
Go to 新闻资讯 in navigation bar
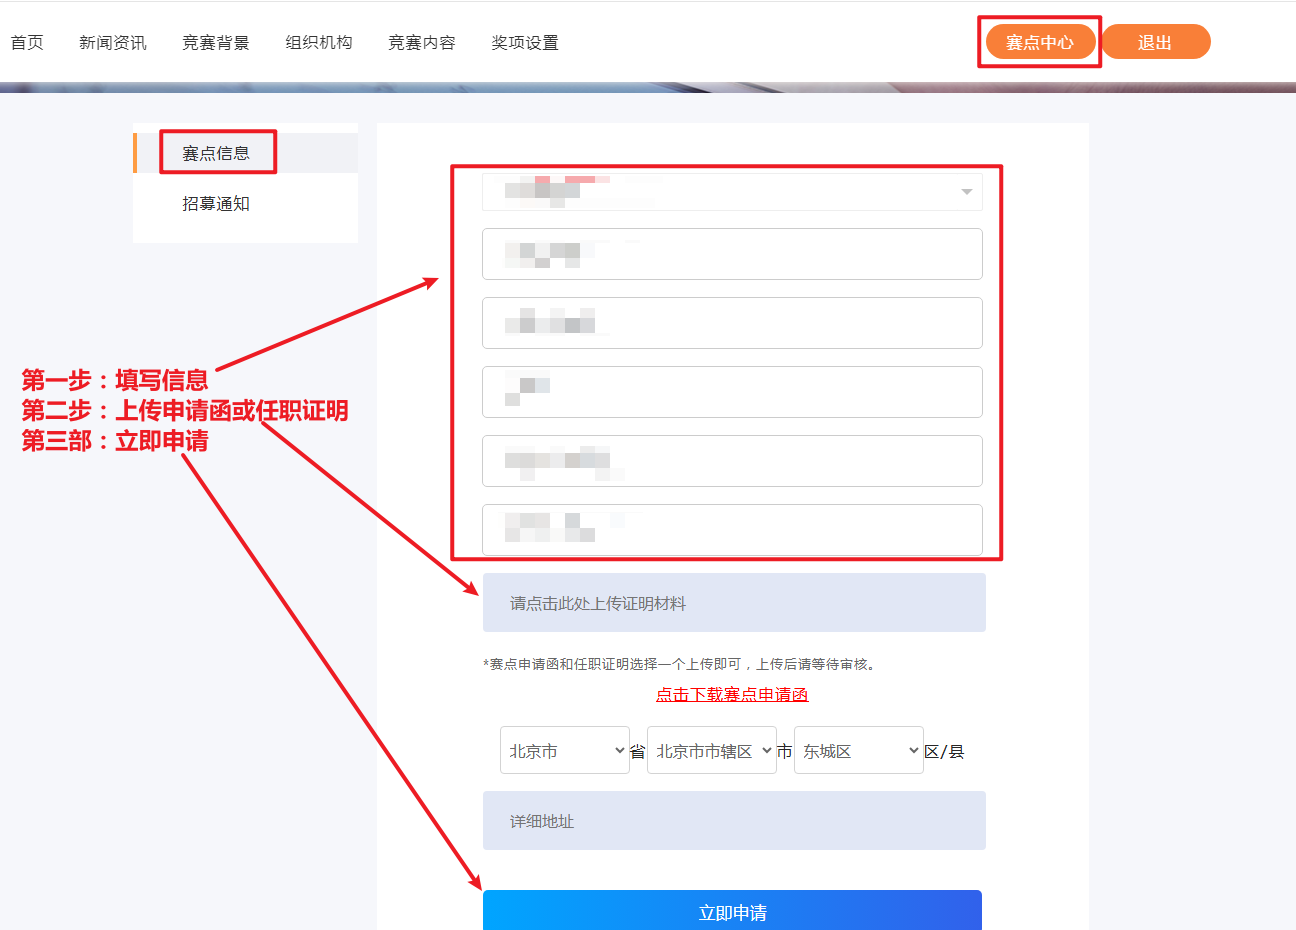click(112, 42)
